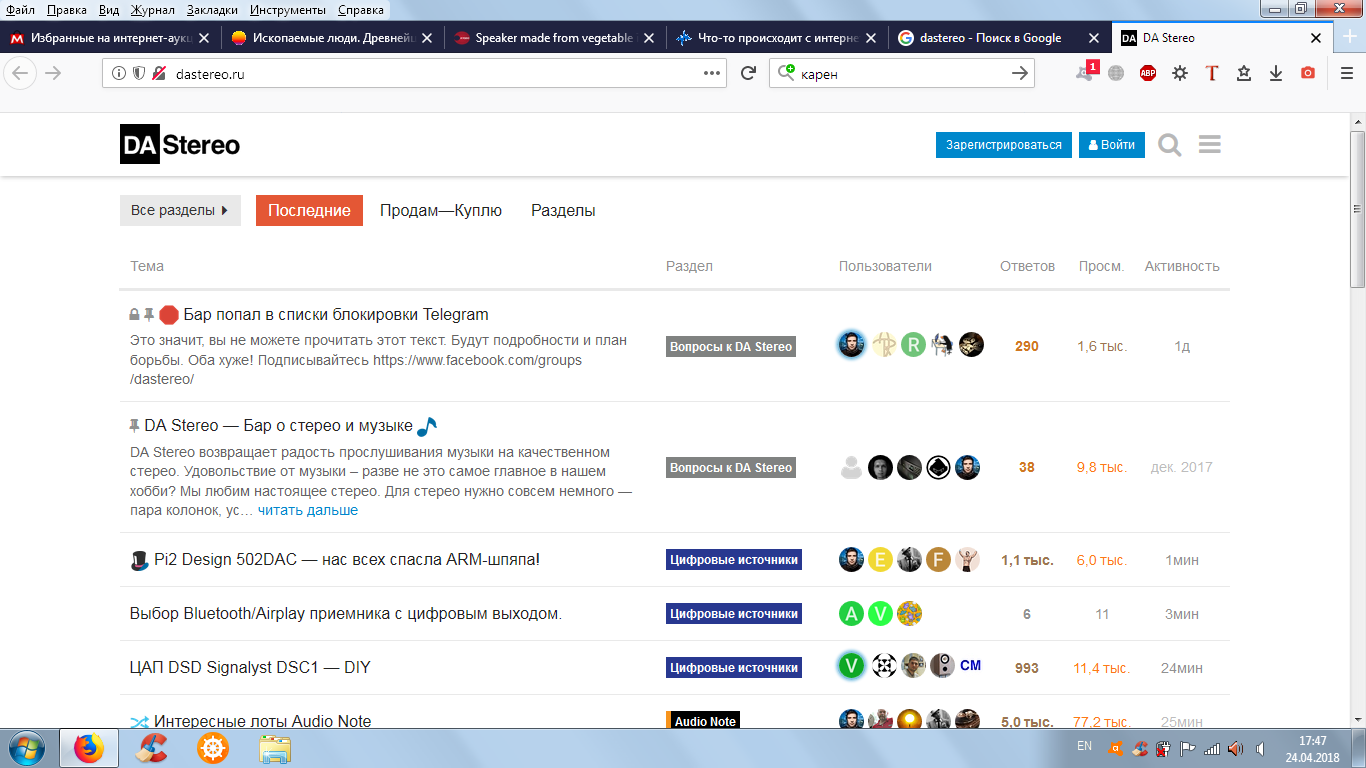The image size is (1366, 768).
Task: Click the Adblock Plus ABP icon
Action: click(1148, 73)
